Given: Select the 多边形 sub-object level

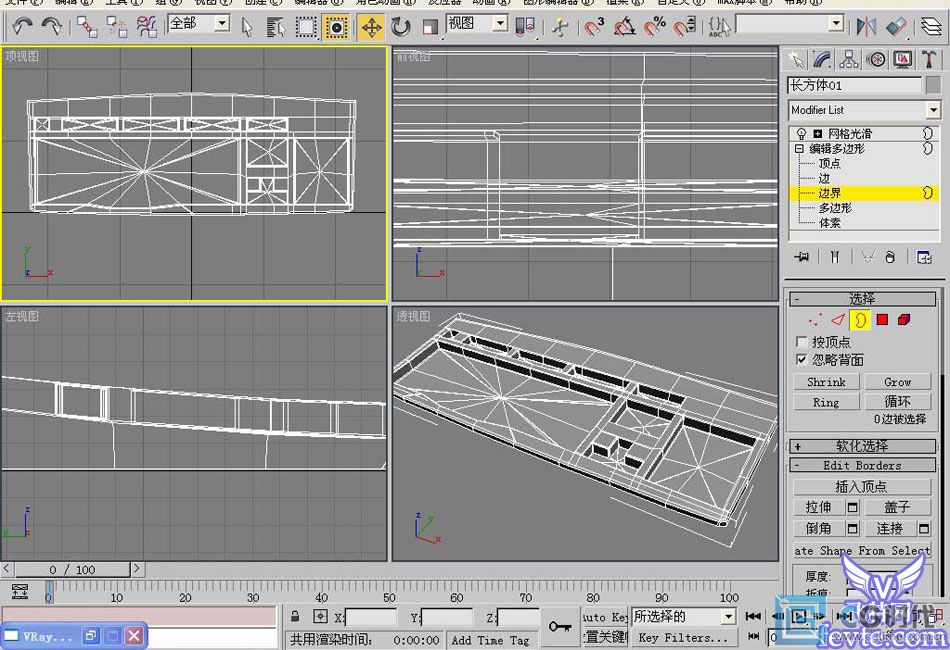Looking at the screenshot, I should coord(835,208).
